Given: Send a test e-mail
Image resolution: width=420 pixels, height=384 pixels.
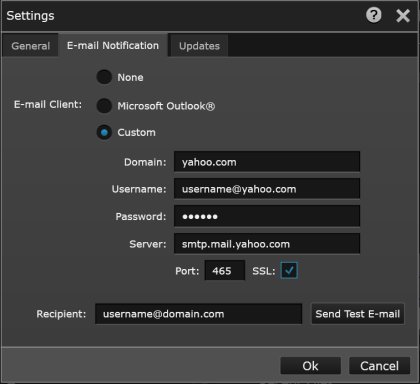Looking at the screenshot, I should pyautogui.click(x=358, y=314).
